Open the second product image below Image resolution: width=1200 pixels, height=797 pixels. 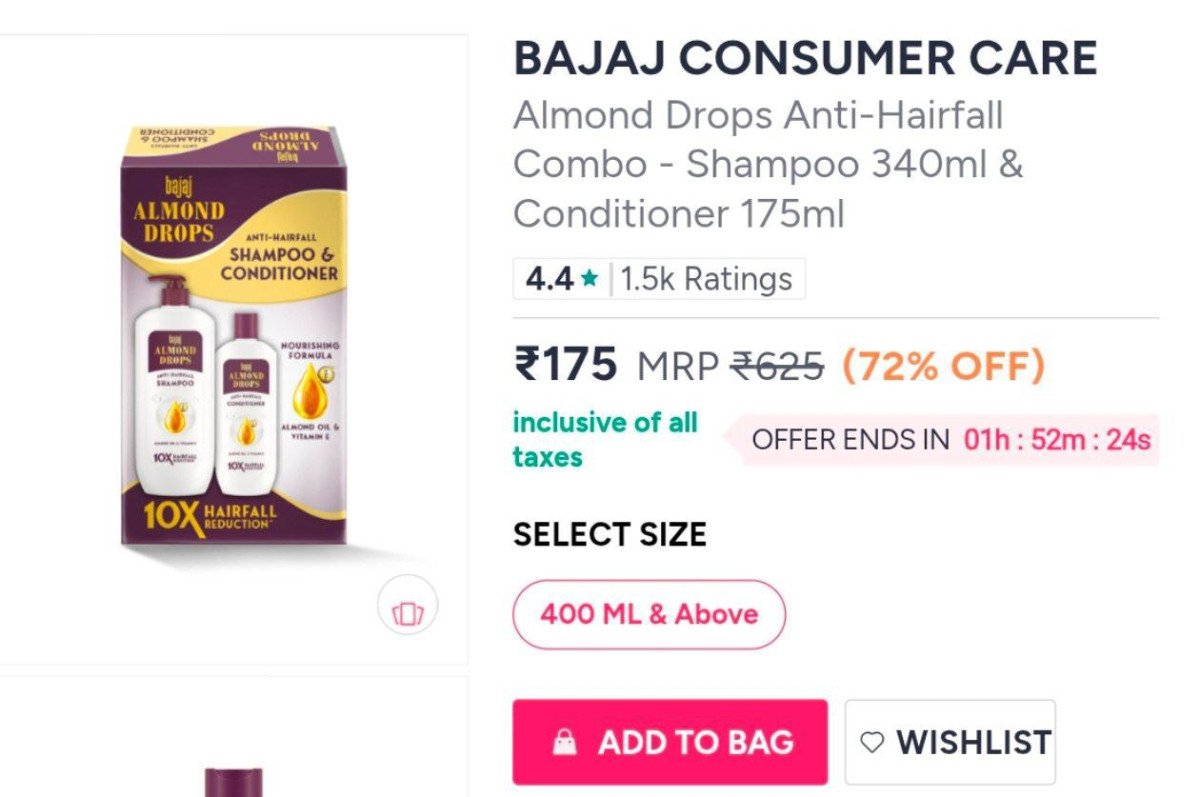(234, 738)
